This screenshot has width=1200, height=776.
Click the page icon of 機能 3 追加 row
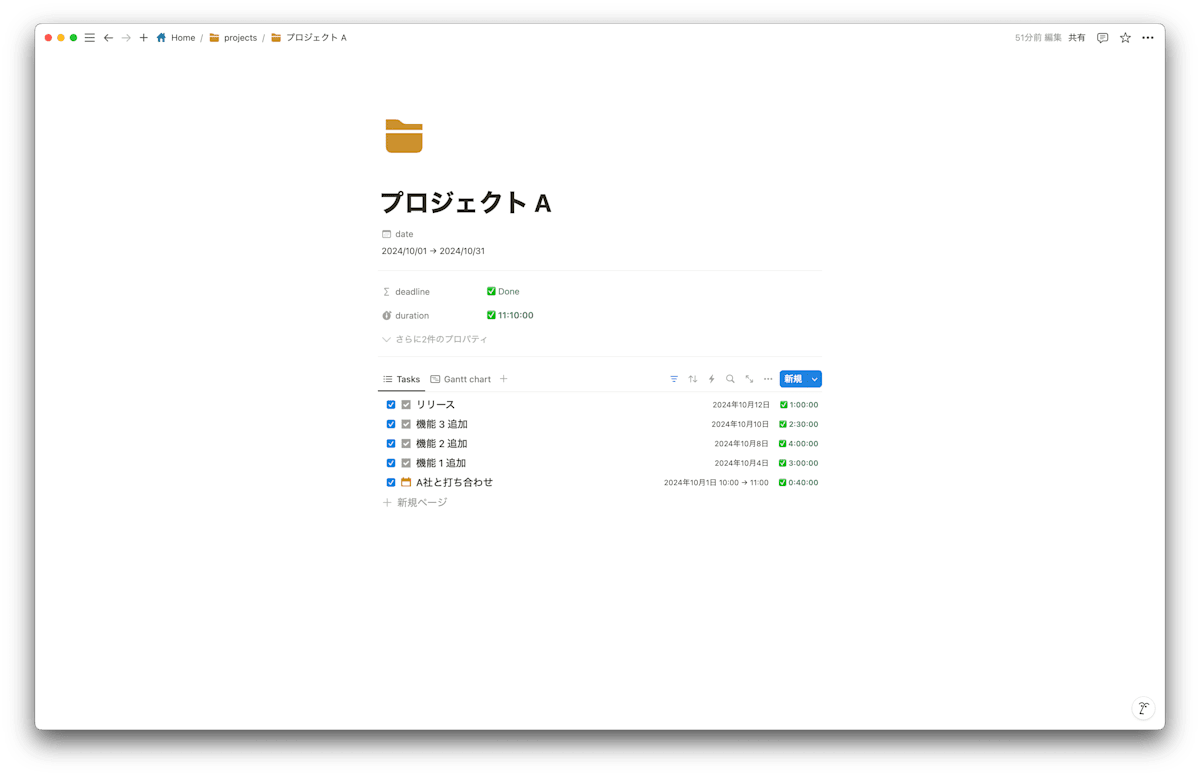coord(406,424)
